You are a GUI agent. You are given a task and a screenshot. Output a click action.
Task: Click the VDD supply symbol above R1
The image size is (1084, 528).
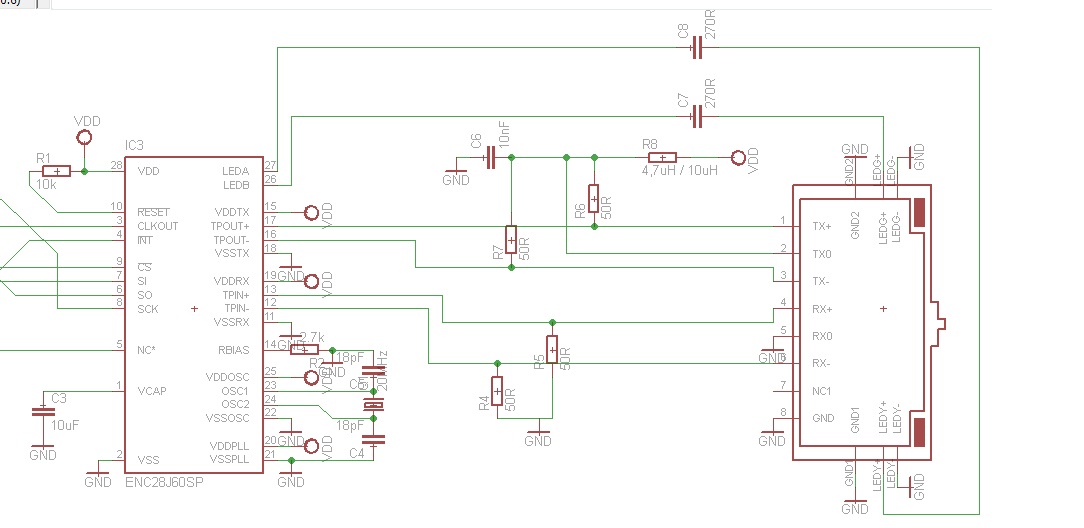click(84, 137)
